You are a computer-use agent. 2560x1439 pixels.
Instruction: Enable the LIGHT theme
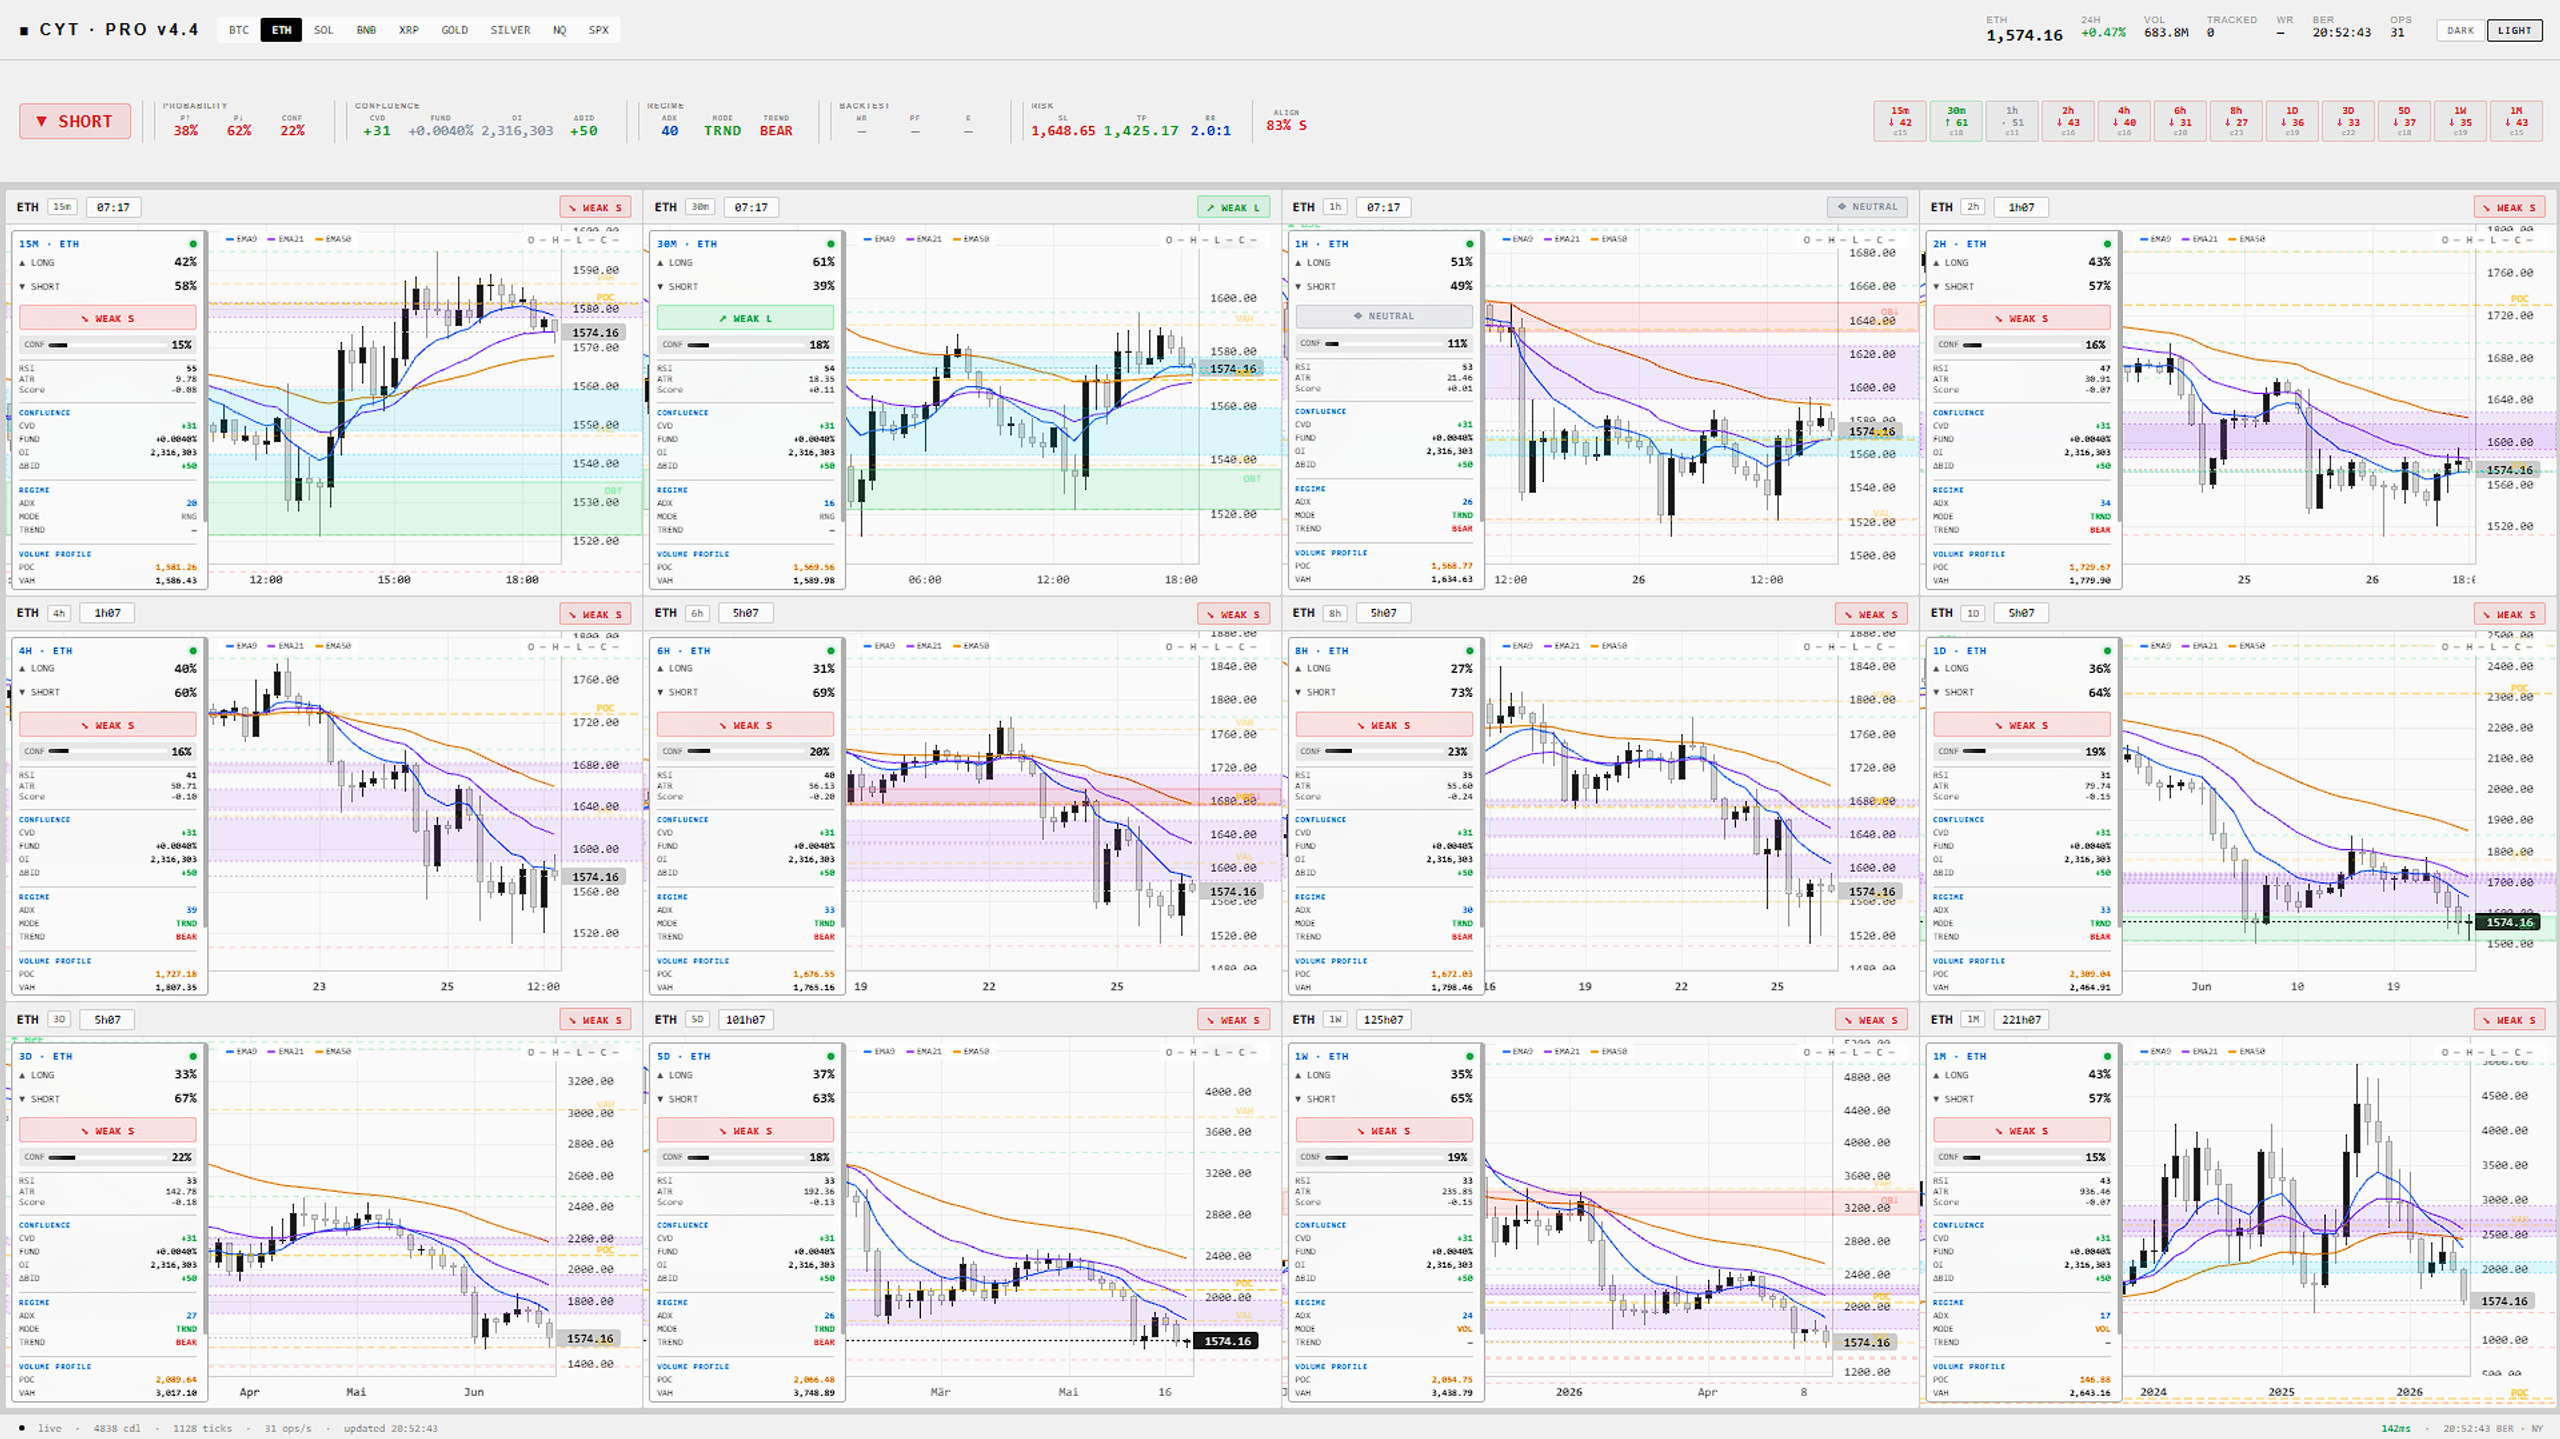click(x=2514, y=30)
